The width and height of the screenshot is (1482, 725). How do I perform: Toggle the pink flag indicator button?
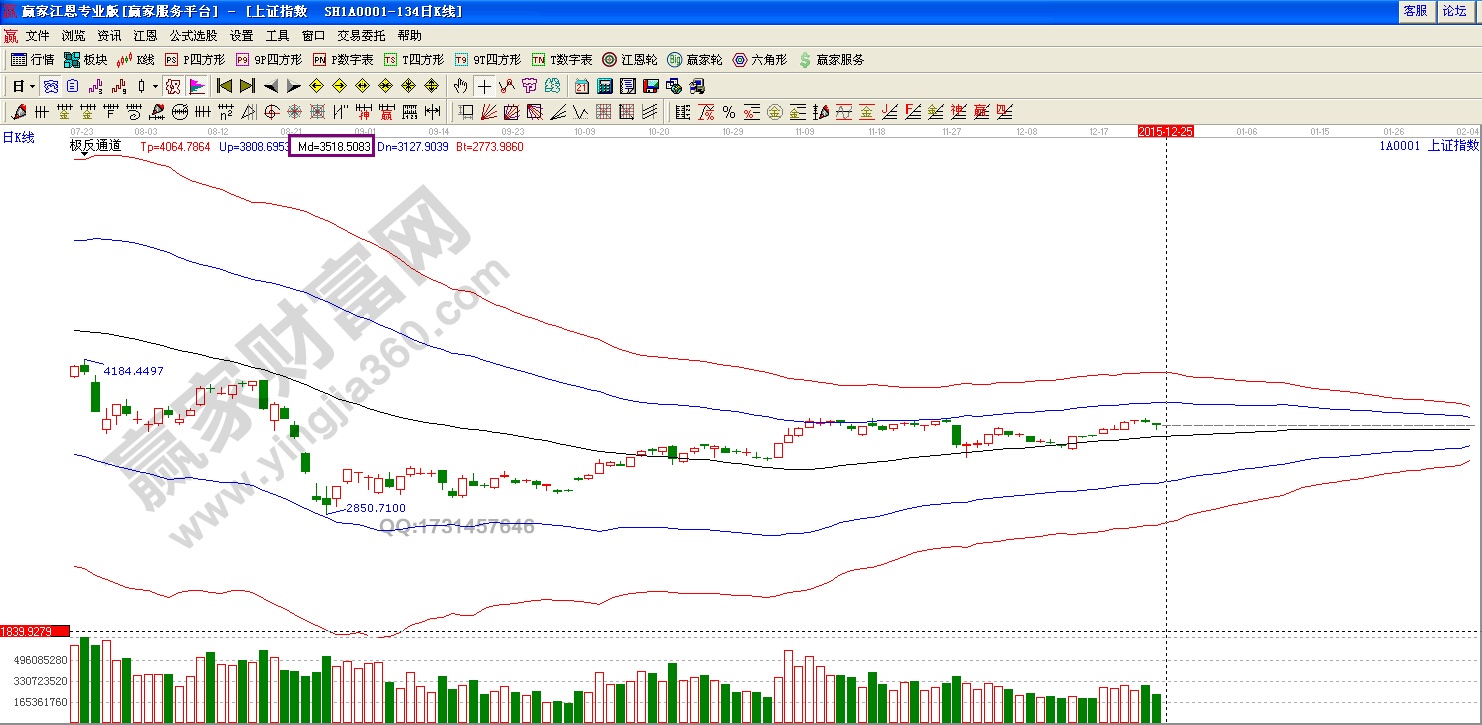coord(197,86)
